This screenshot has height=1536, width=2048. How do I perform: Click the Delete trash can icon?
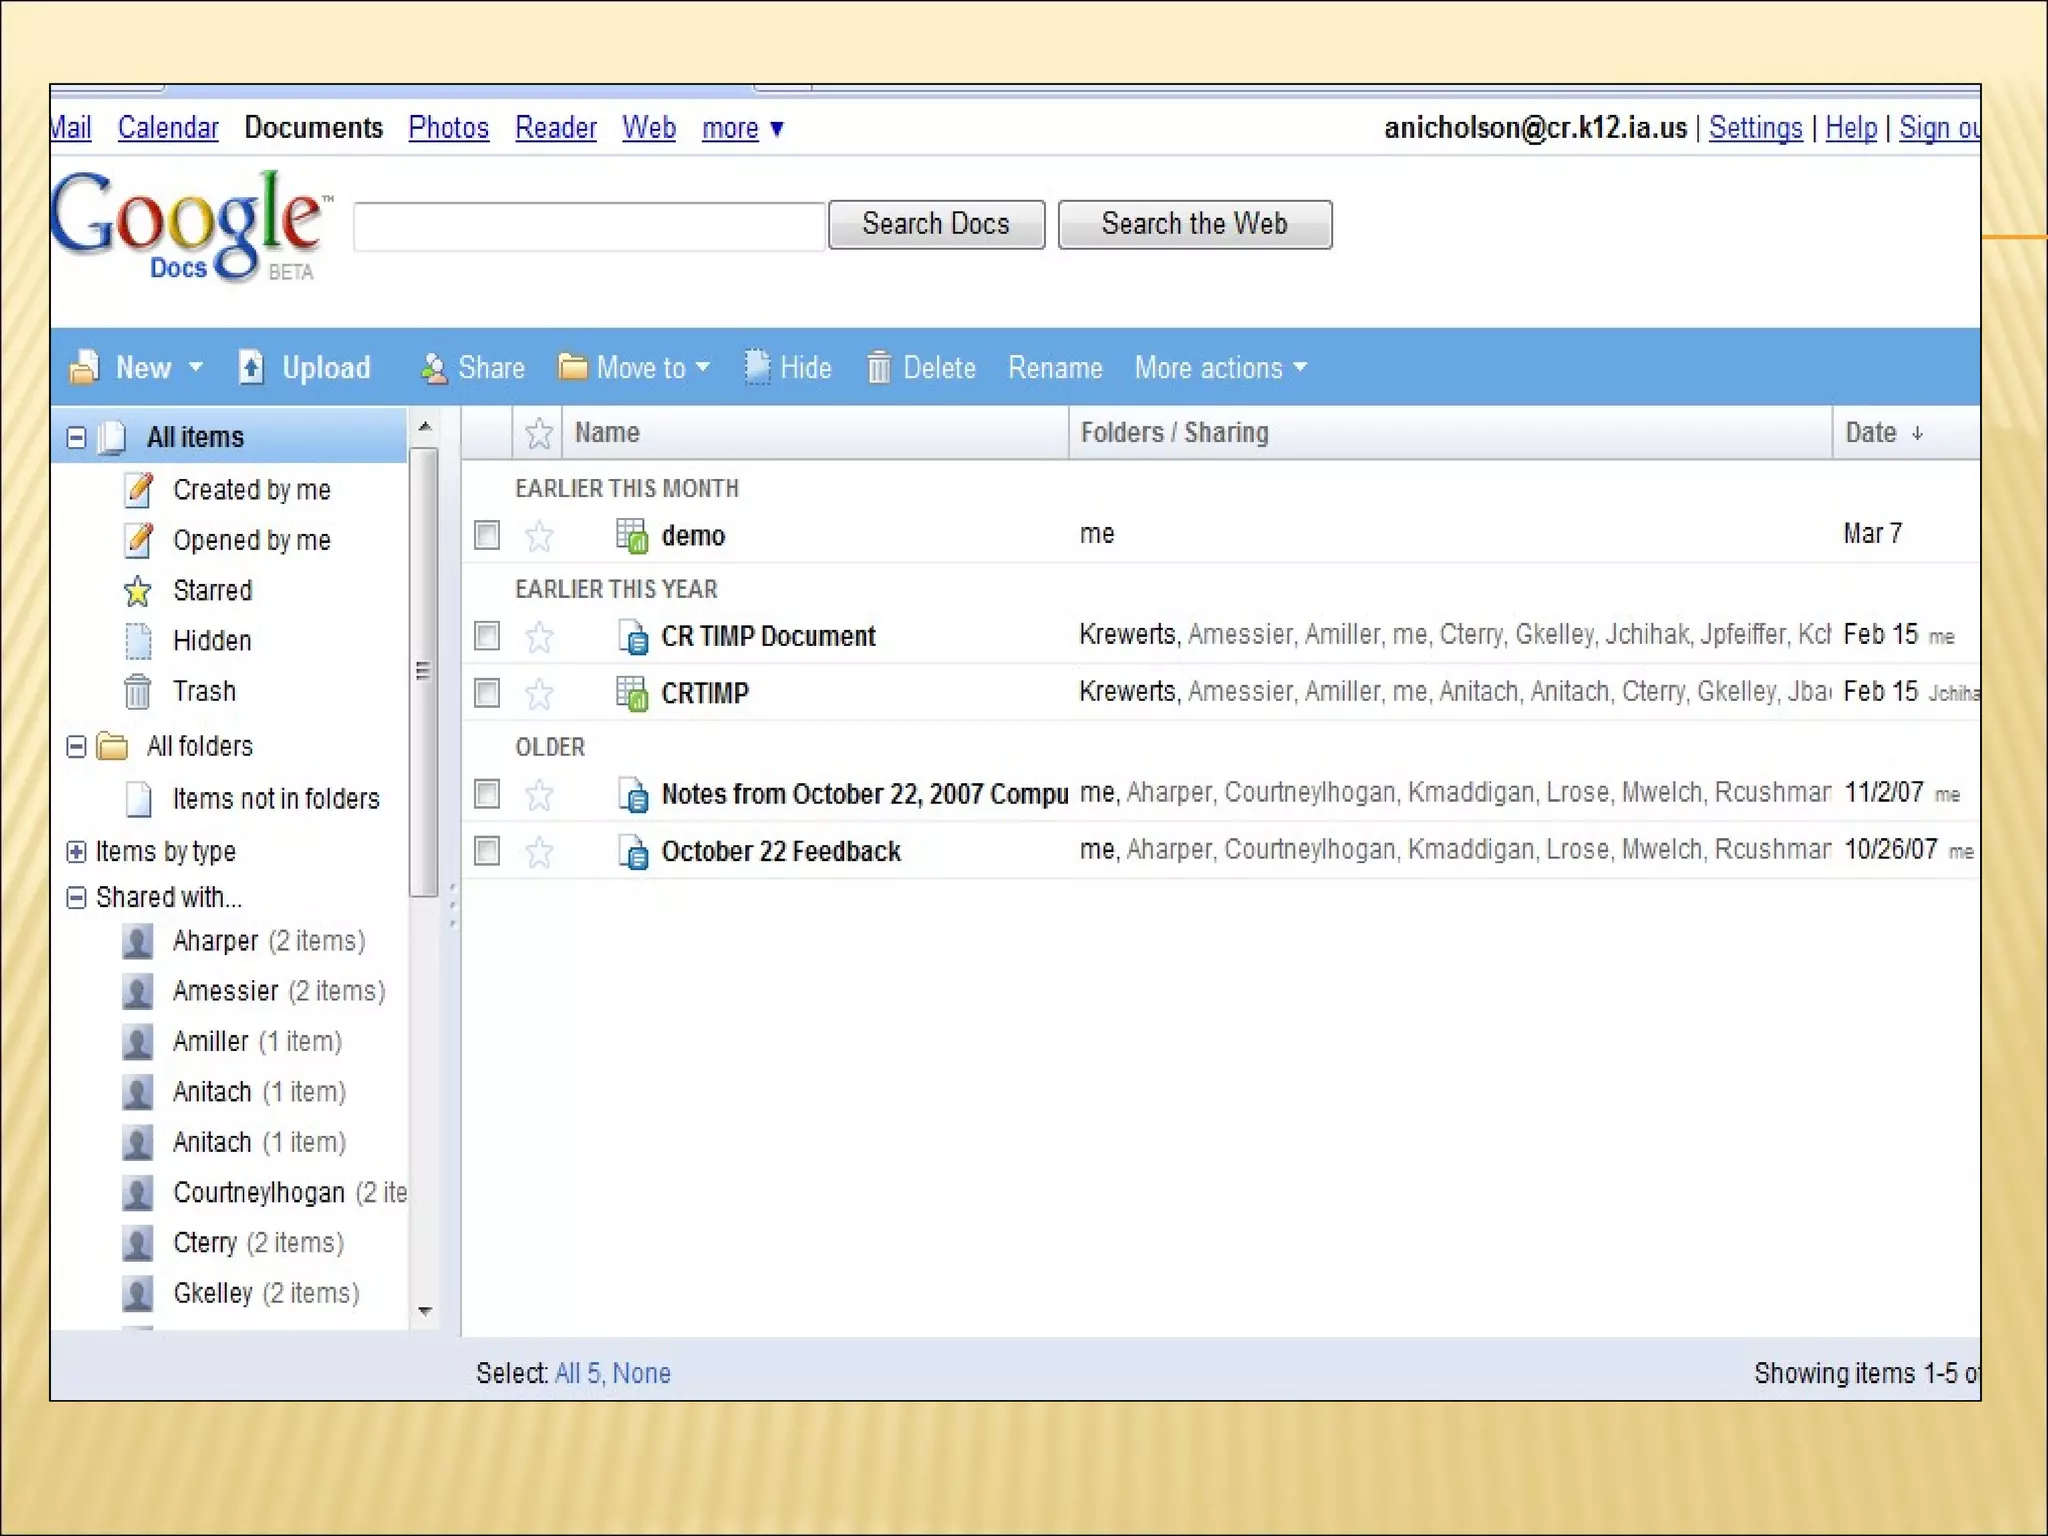click(x=878, y=368)
